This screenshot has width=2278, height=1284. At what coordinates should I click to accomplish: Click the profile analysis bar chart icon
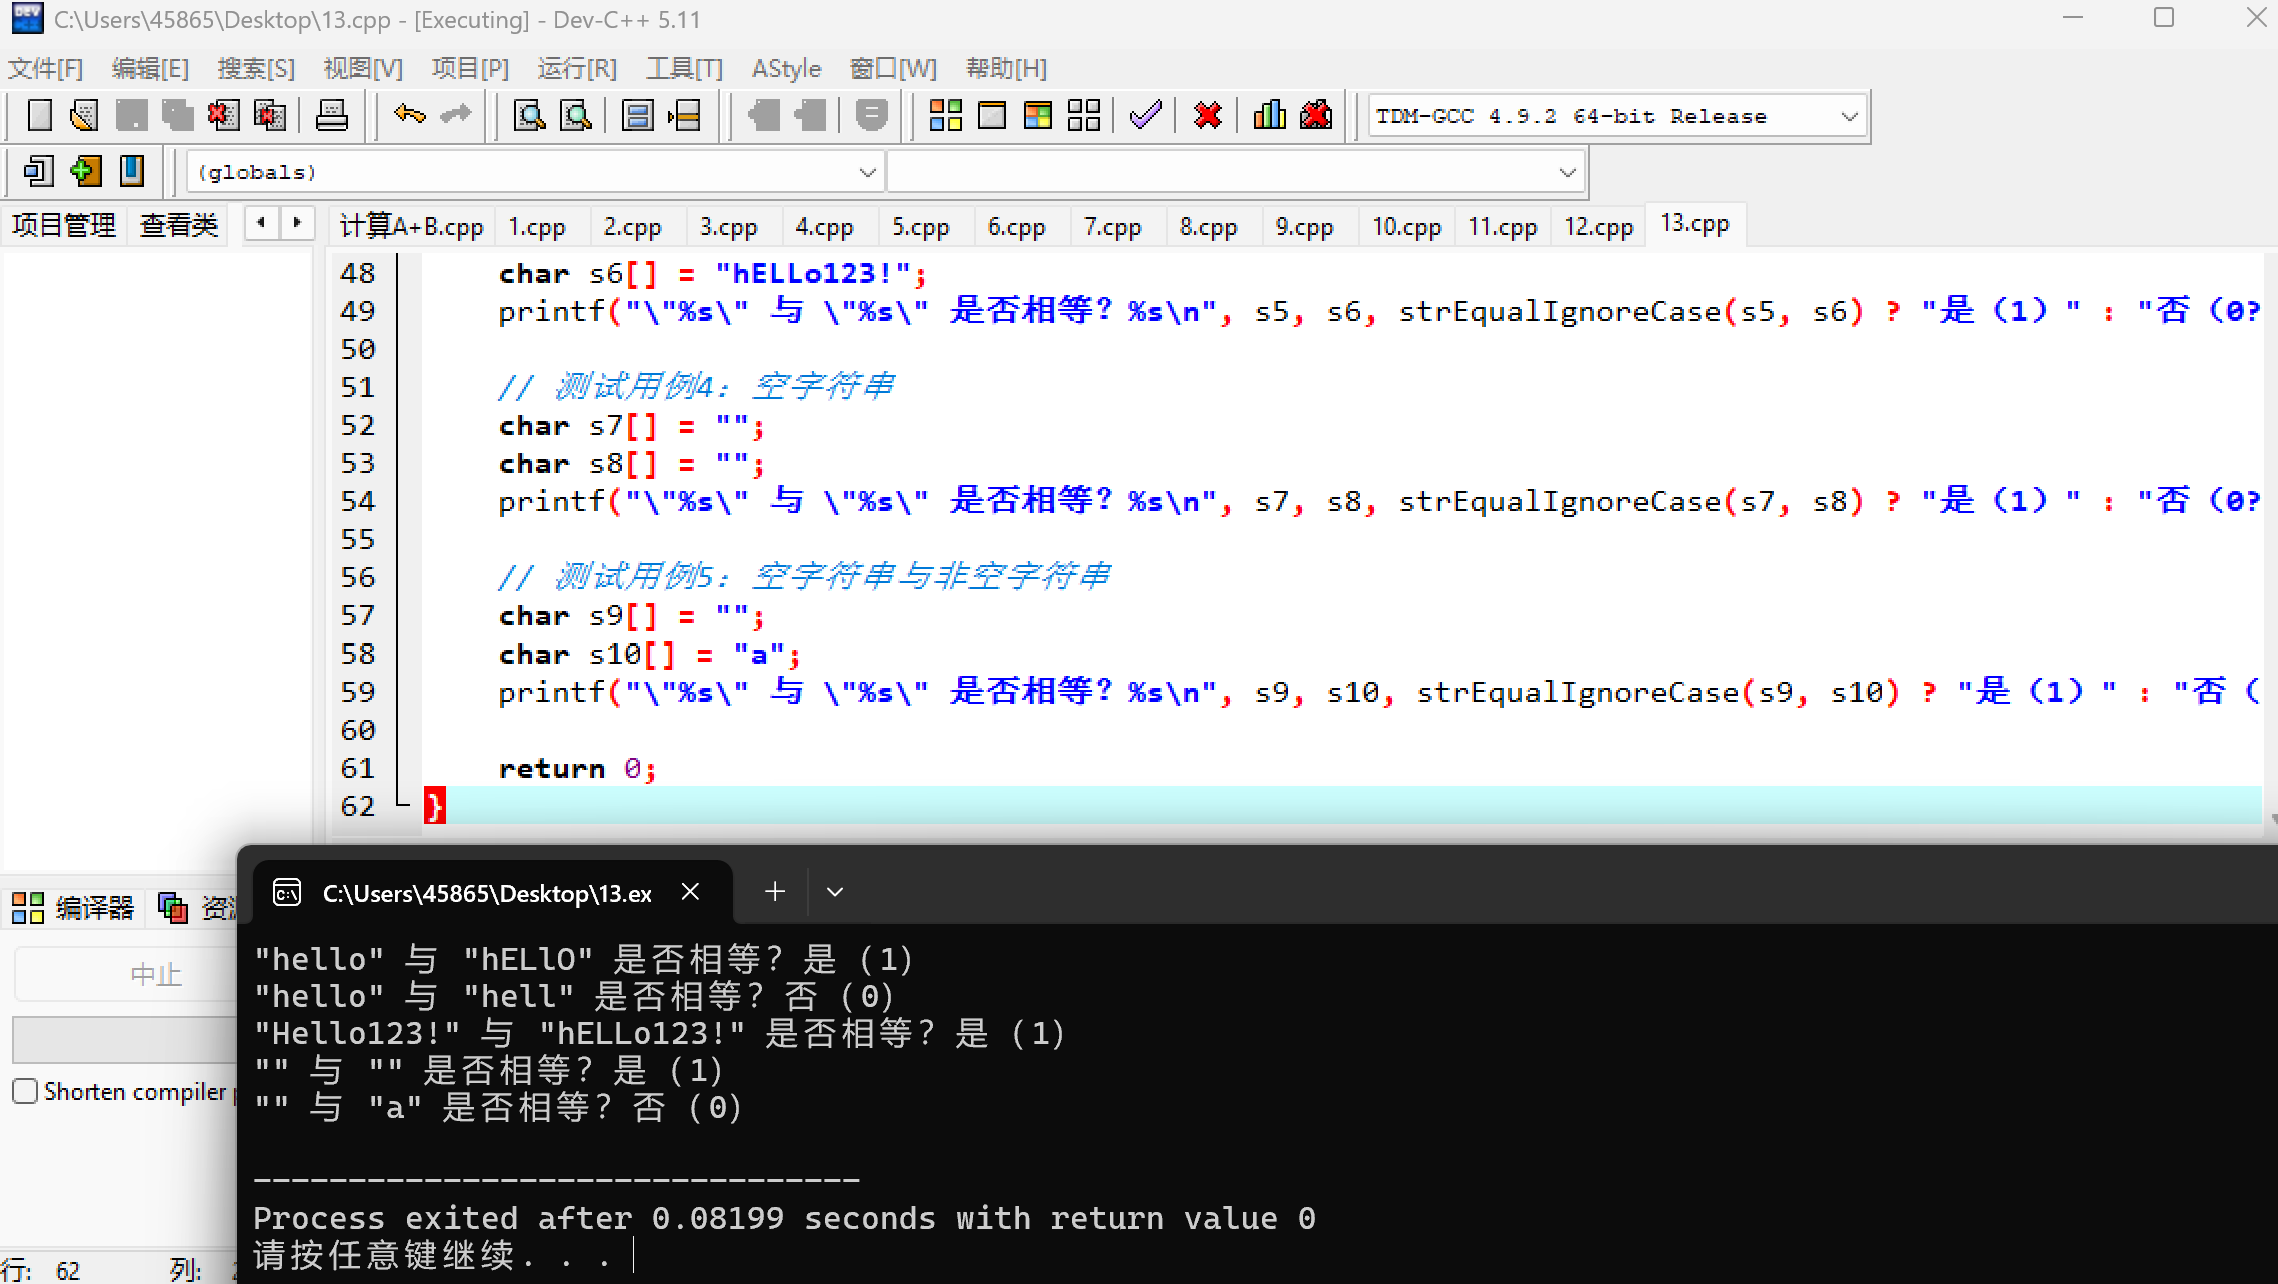[x=1269, y=116]
